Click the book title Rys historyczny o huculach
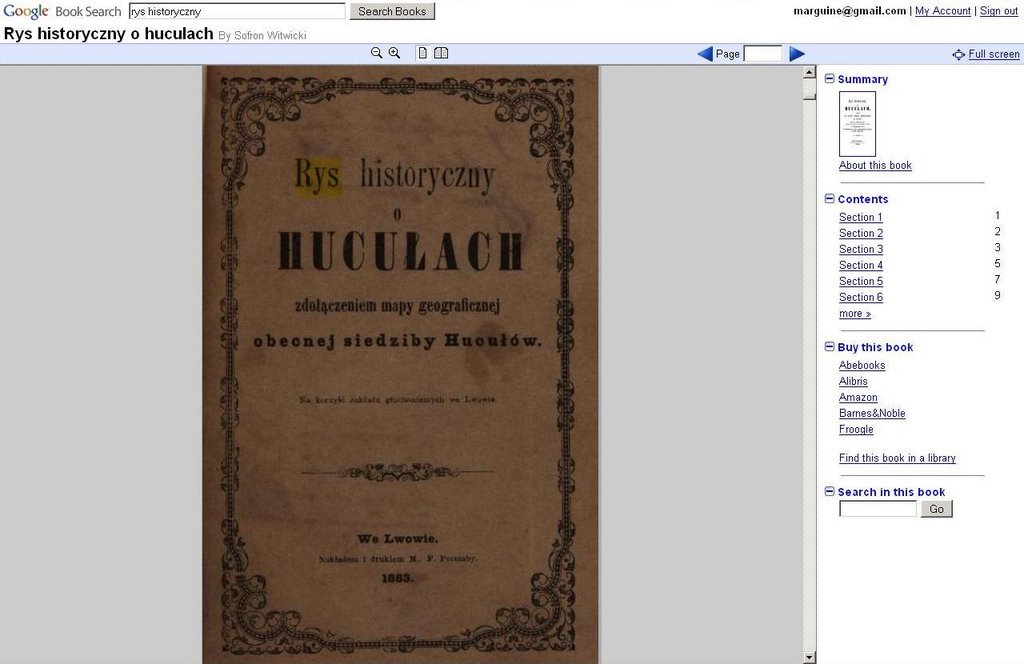1024x664 pixels. [108, 34]
